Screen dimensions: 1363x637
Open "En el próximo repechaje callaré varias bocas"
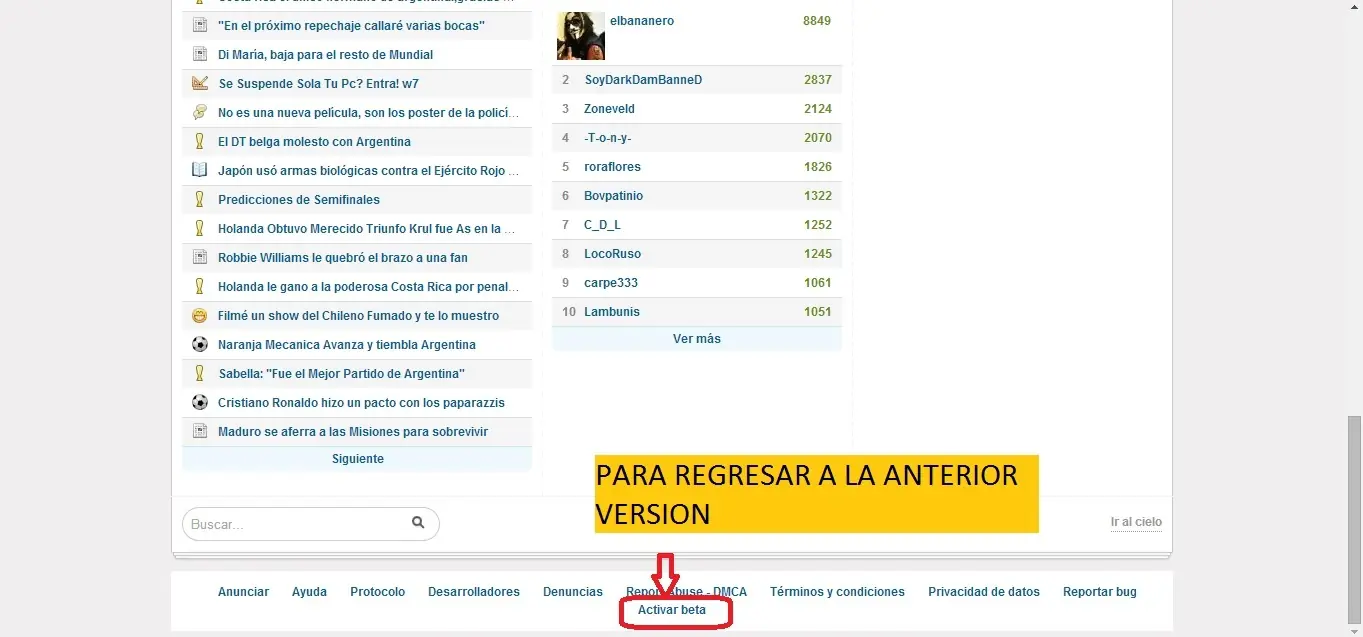tap(351, 25)
